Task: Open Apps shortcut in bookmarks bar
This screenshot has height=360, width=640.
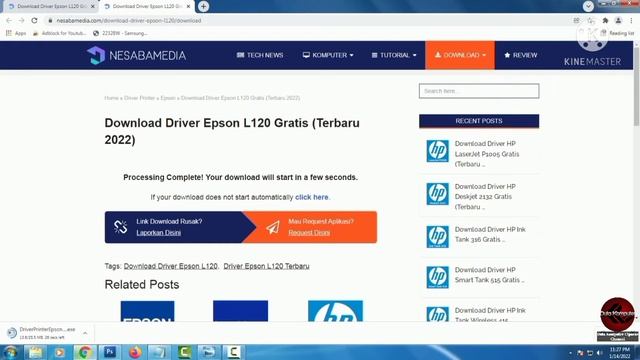Action: (x=16, y=33)
